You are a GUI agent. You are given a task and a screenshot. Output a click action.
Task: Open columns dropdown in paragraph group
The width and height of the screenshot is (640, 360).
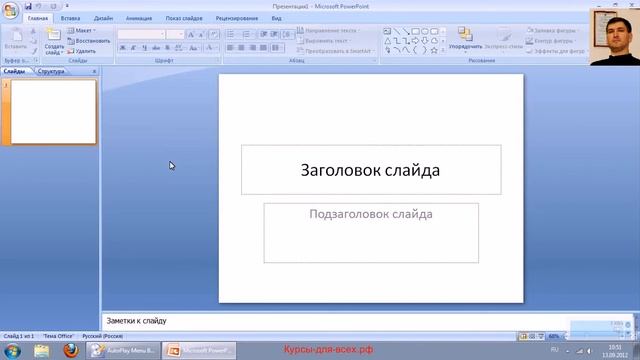pyautogui.click(x=277, y=48)
